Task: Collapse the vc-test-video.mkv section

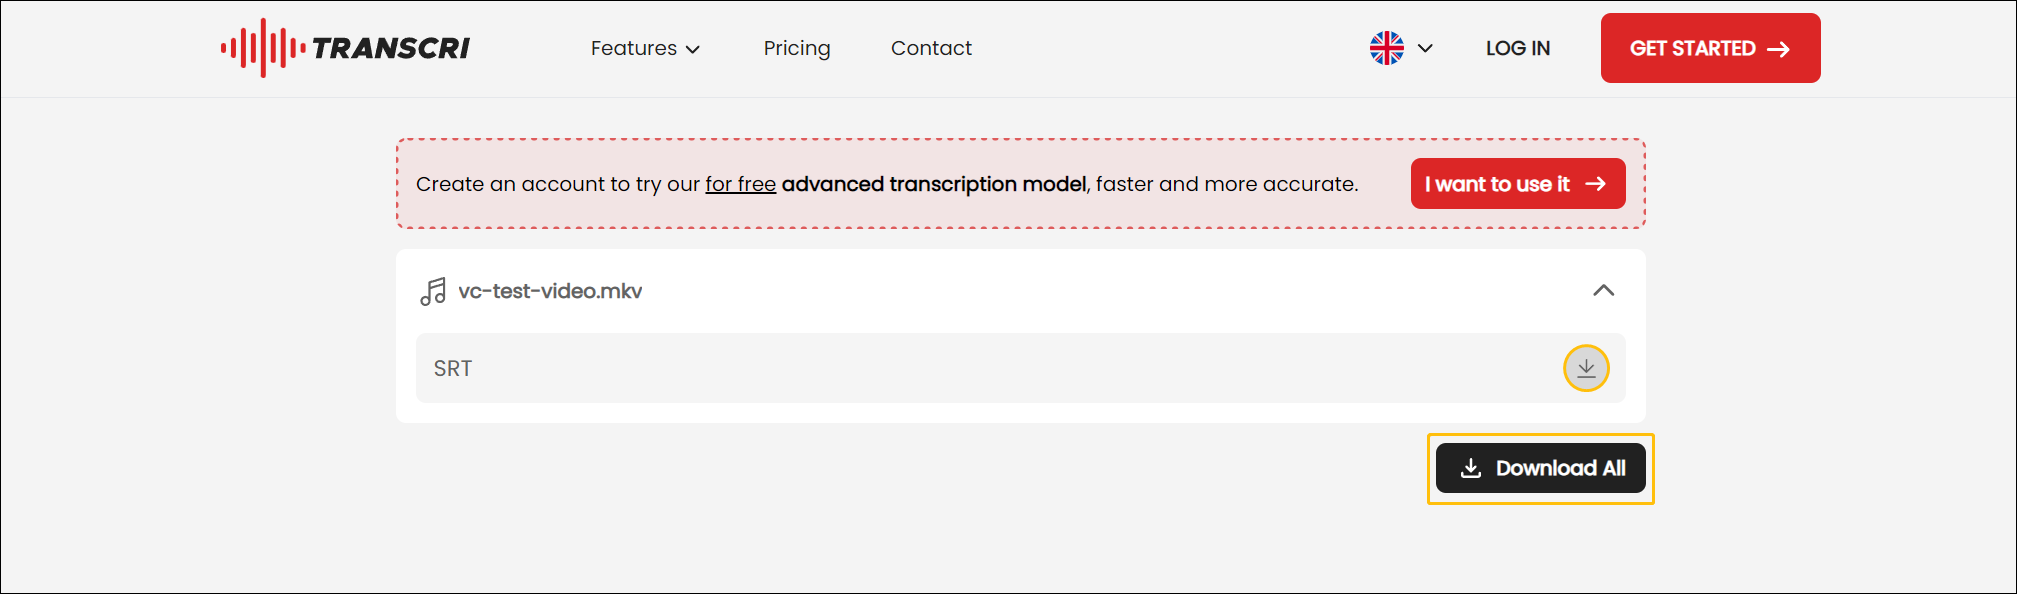Action: 1605,291
